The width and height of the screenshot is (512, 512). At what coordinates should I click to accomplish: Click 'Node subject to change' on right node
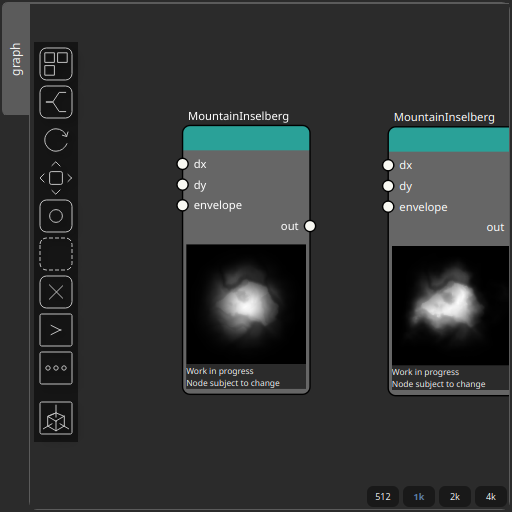coord(438,384)
